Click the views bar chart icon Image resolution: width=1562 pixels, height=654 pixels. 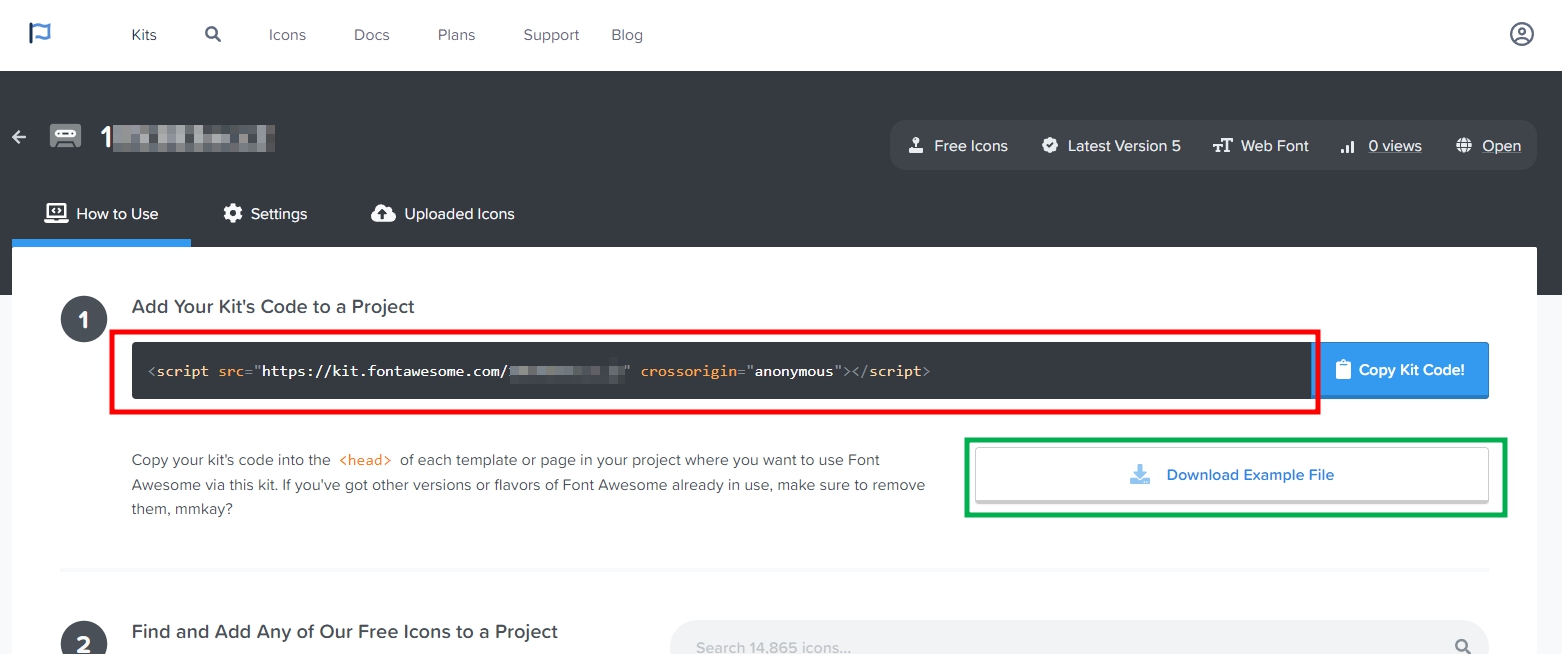(x=1348, y=146)
